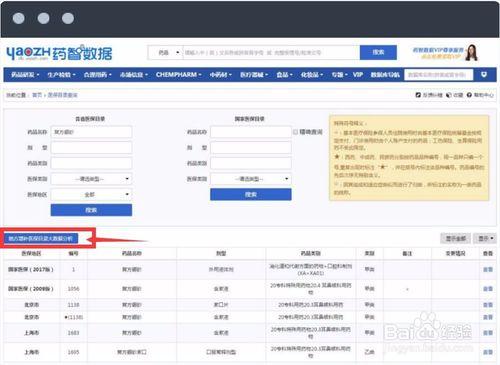This screenshot has width=500, height=365.
Task: Open view link for 国家医保 (2017版) row
Action: [x=488, y=269]
